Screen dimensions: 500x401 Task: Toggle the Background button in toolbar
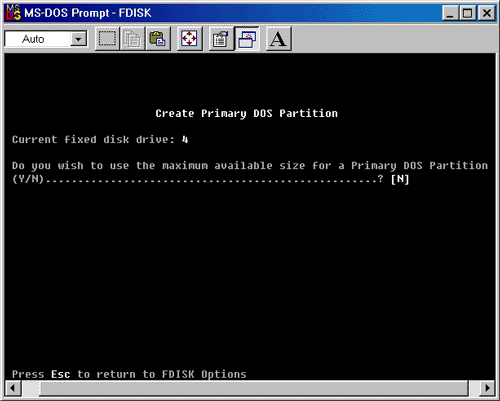pyautogui.click(x=247, y=39)
